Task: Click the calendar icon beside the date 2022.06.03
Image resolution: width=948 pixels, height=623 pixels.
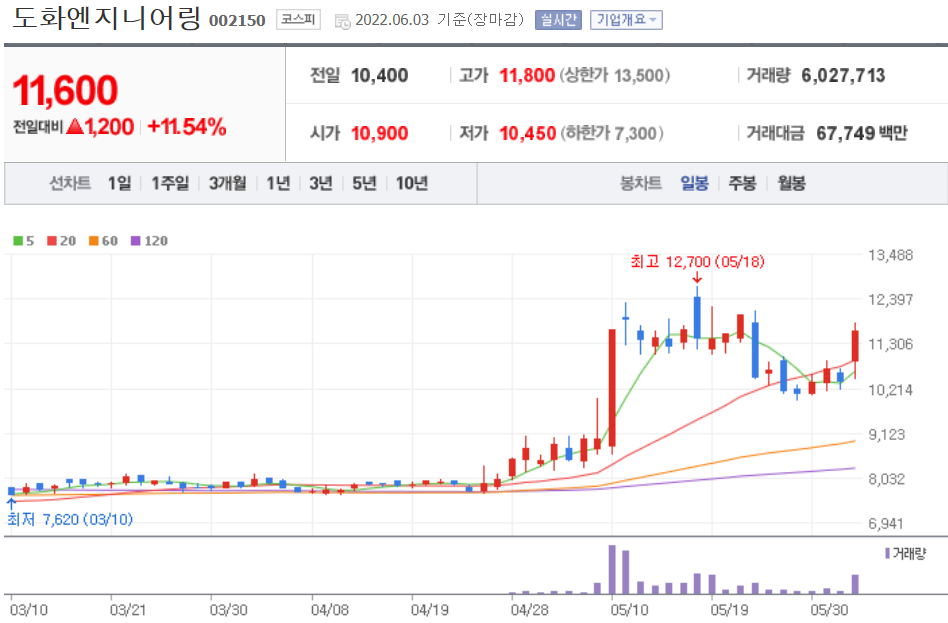Action: 343,22
